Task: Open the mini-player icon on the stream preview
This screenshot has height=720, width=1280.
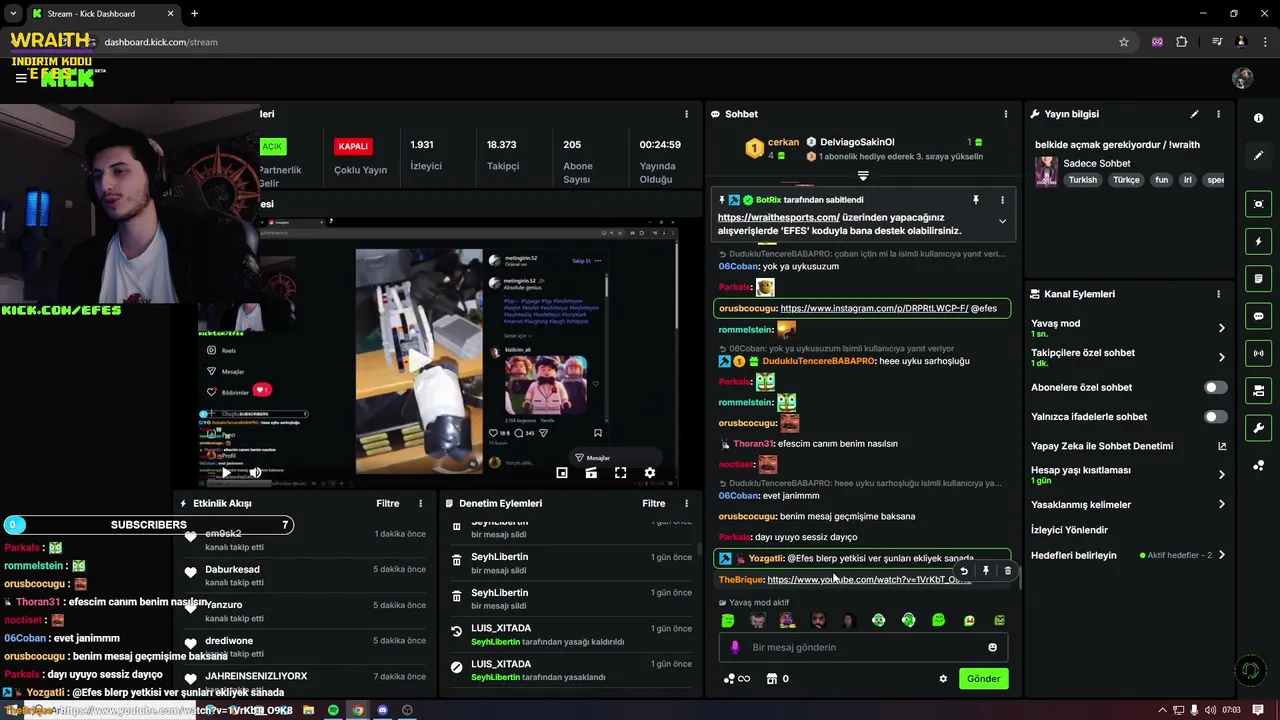Action: coord(562,472)
